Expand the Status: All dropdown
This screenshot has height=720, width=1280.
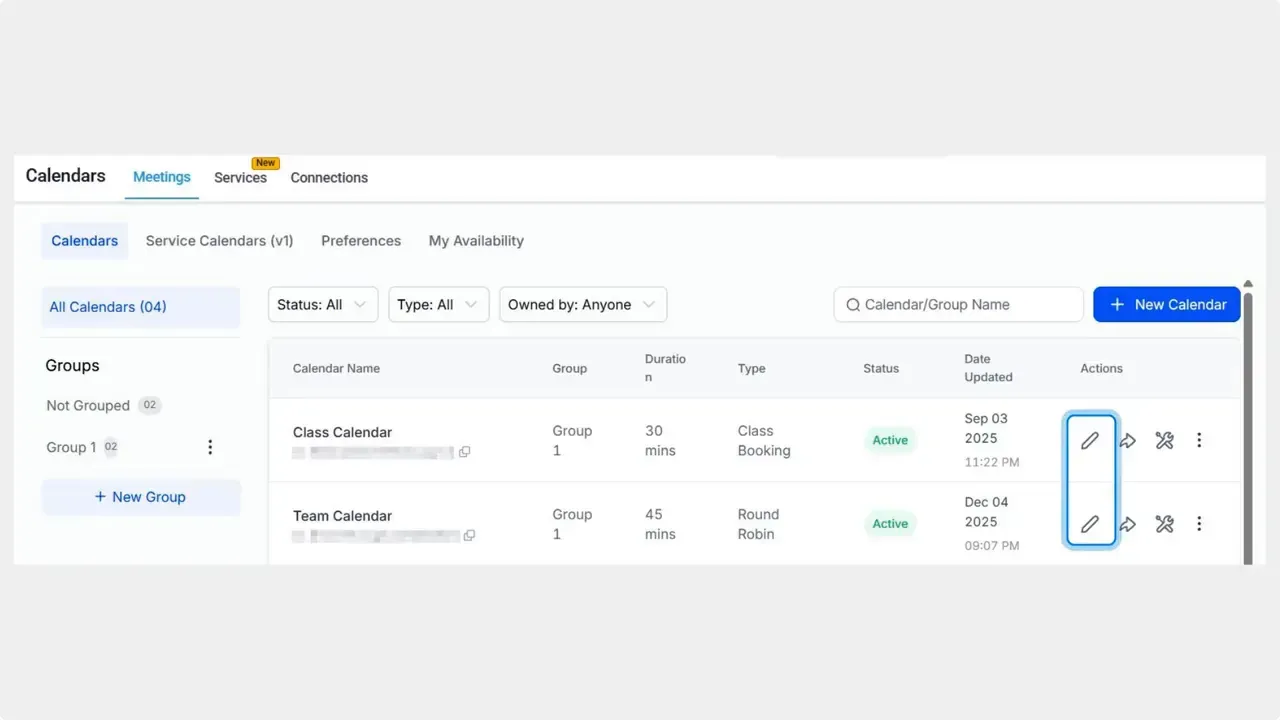[x=322, y=305]
